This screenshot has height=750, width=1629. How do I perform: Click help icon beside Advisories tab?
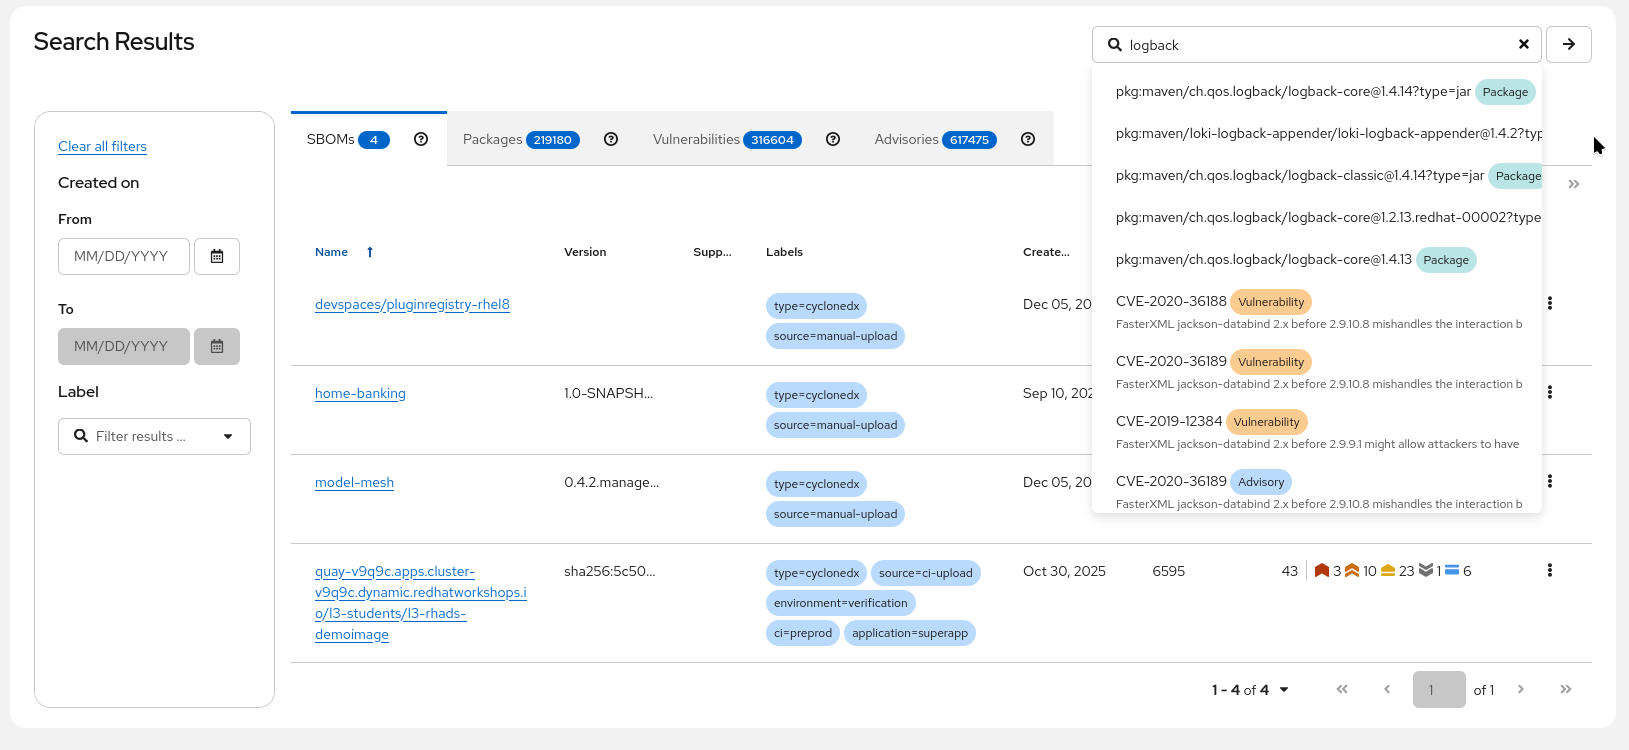coord(1027,139)
